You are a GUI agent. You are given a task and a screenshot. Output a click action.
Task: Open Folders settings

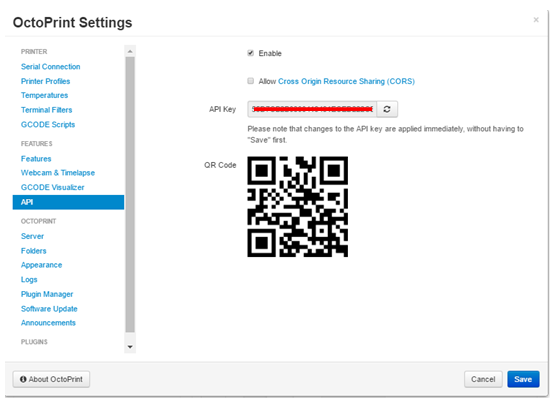coord(33,251)
